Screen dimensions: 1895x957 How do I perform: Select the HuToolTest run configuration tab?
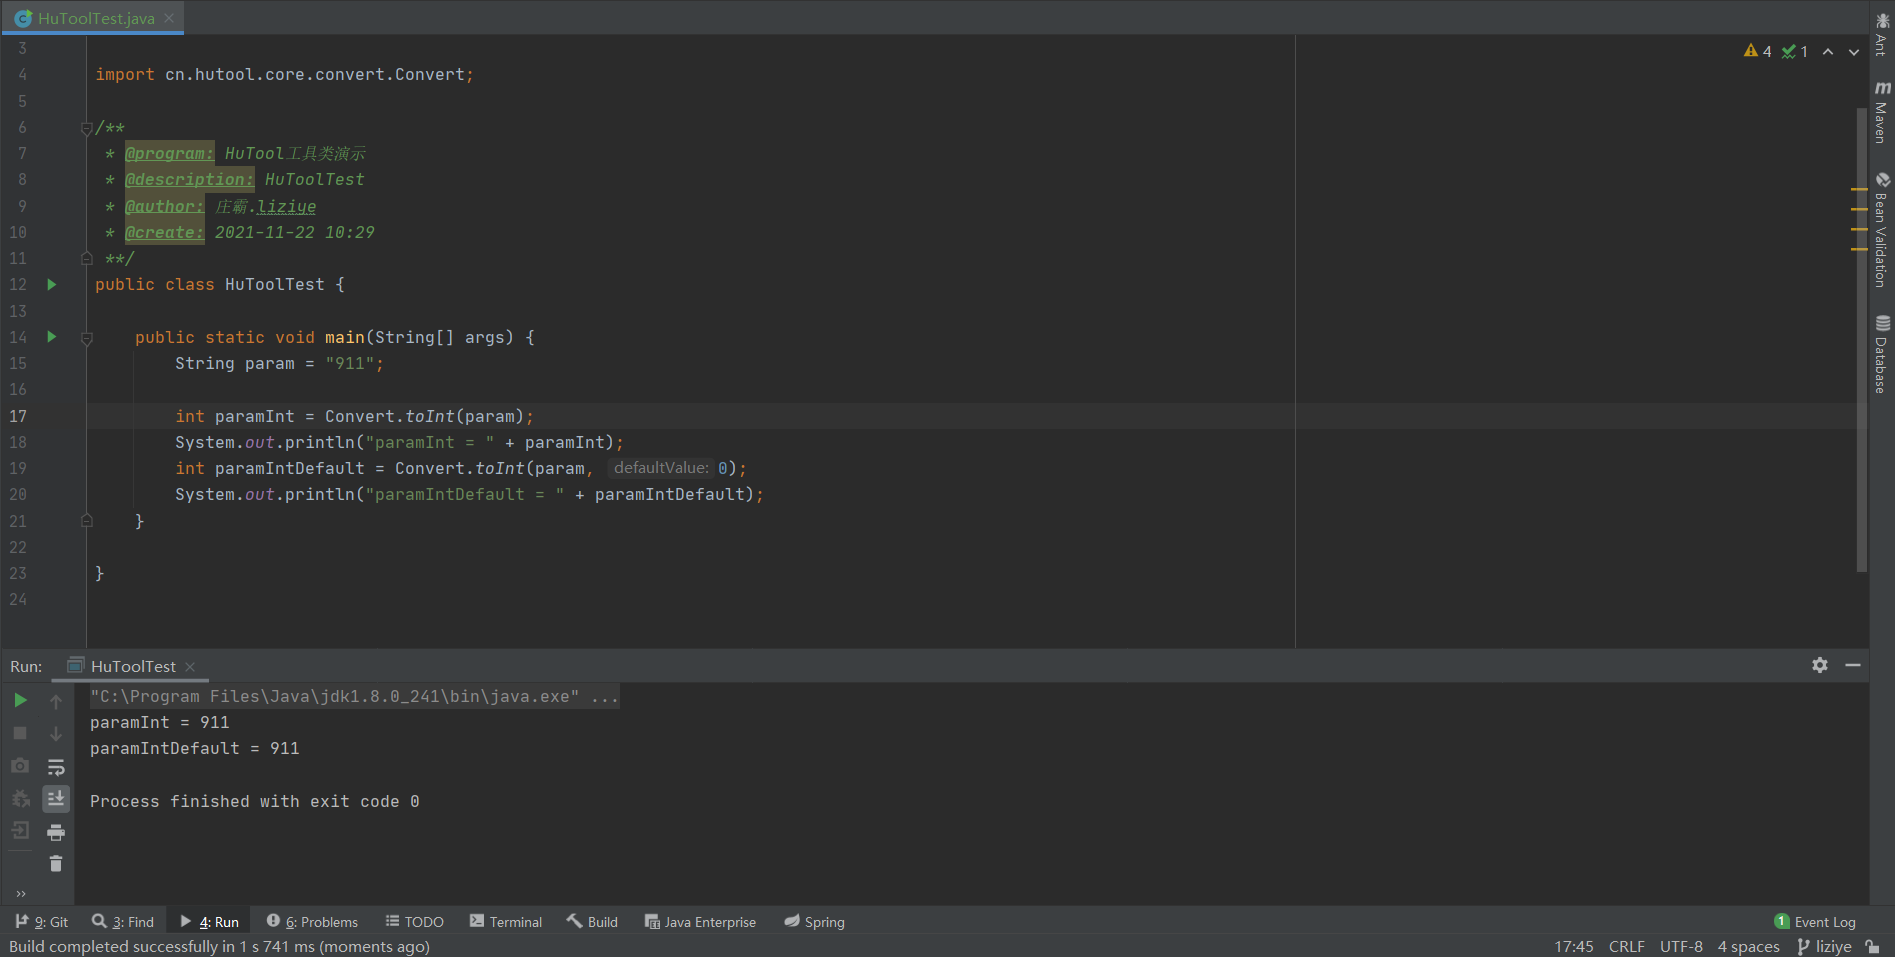click(x=132, y=666)
